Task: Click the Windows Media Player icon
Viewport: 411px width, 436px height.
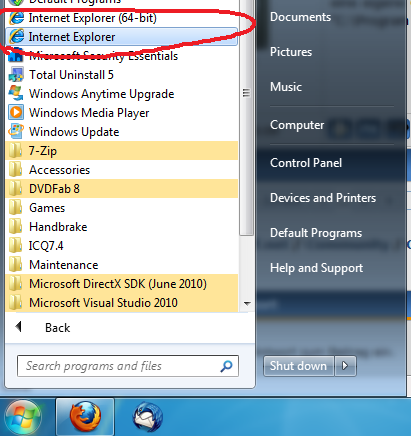Action: (x=16, y=113)
